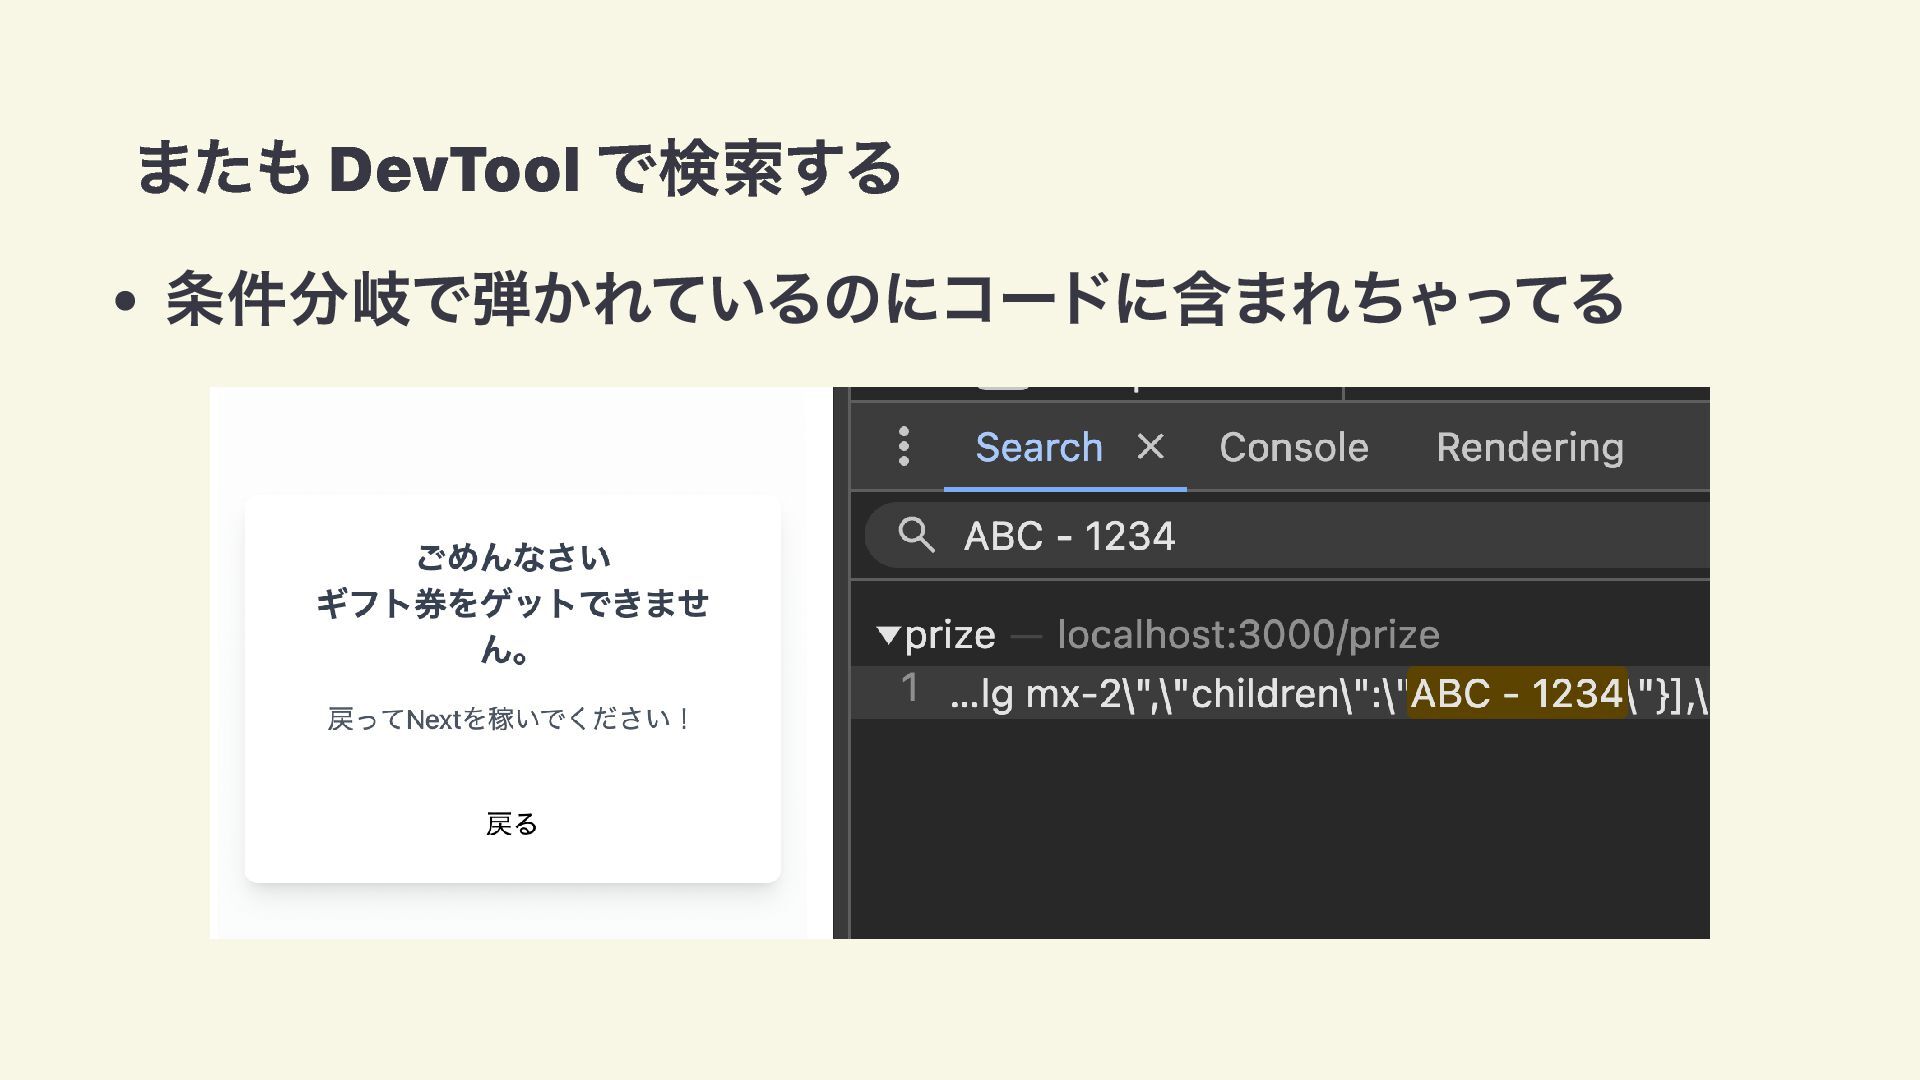Screen dimensions: 1920x1080
Task: Click the empty area of search results panel
Action: (1280, 830)
